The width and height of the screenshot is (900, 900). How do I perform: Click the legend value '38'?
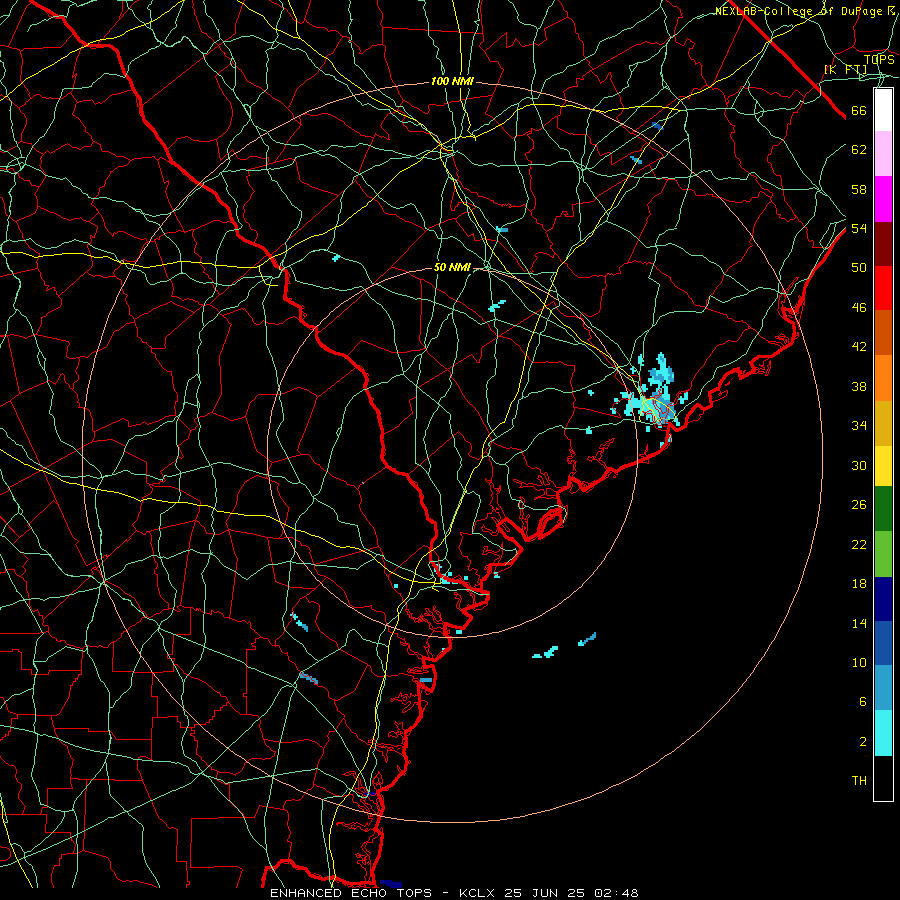pos(859,386)
